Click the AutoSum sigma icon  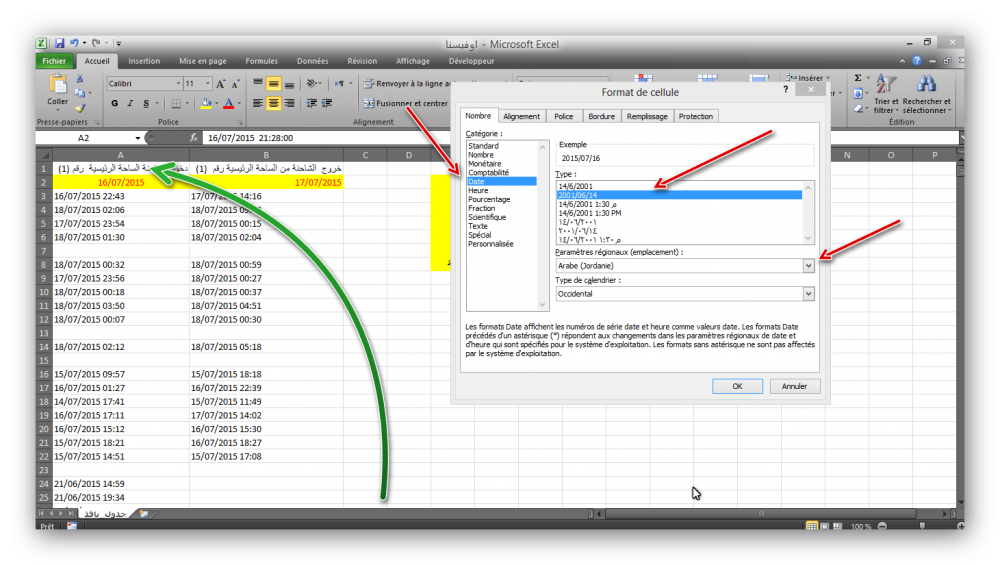pos(858,78)
